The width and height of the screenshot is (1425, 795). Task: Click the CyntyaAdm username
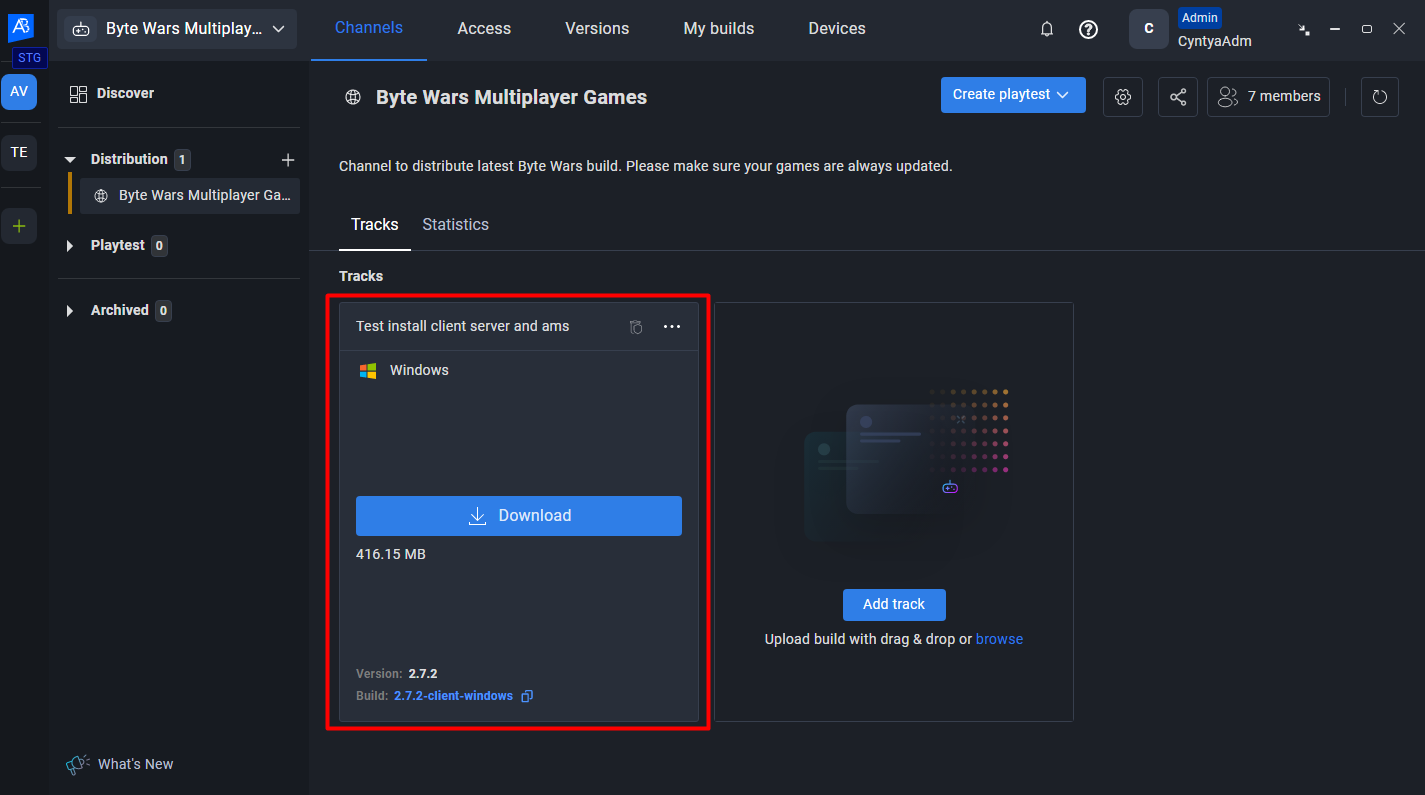click(1214, 41)
